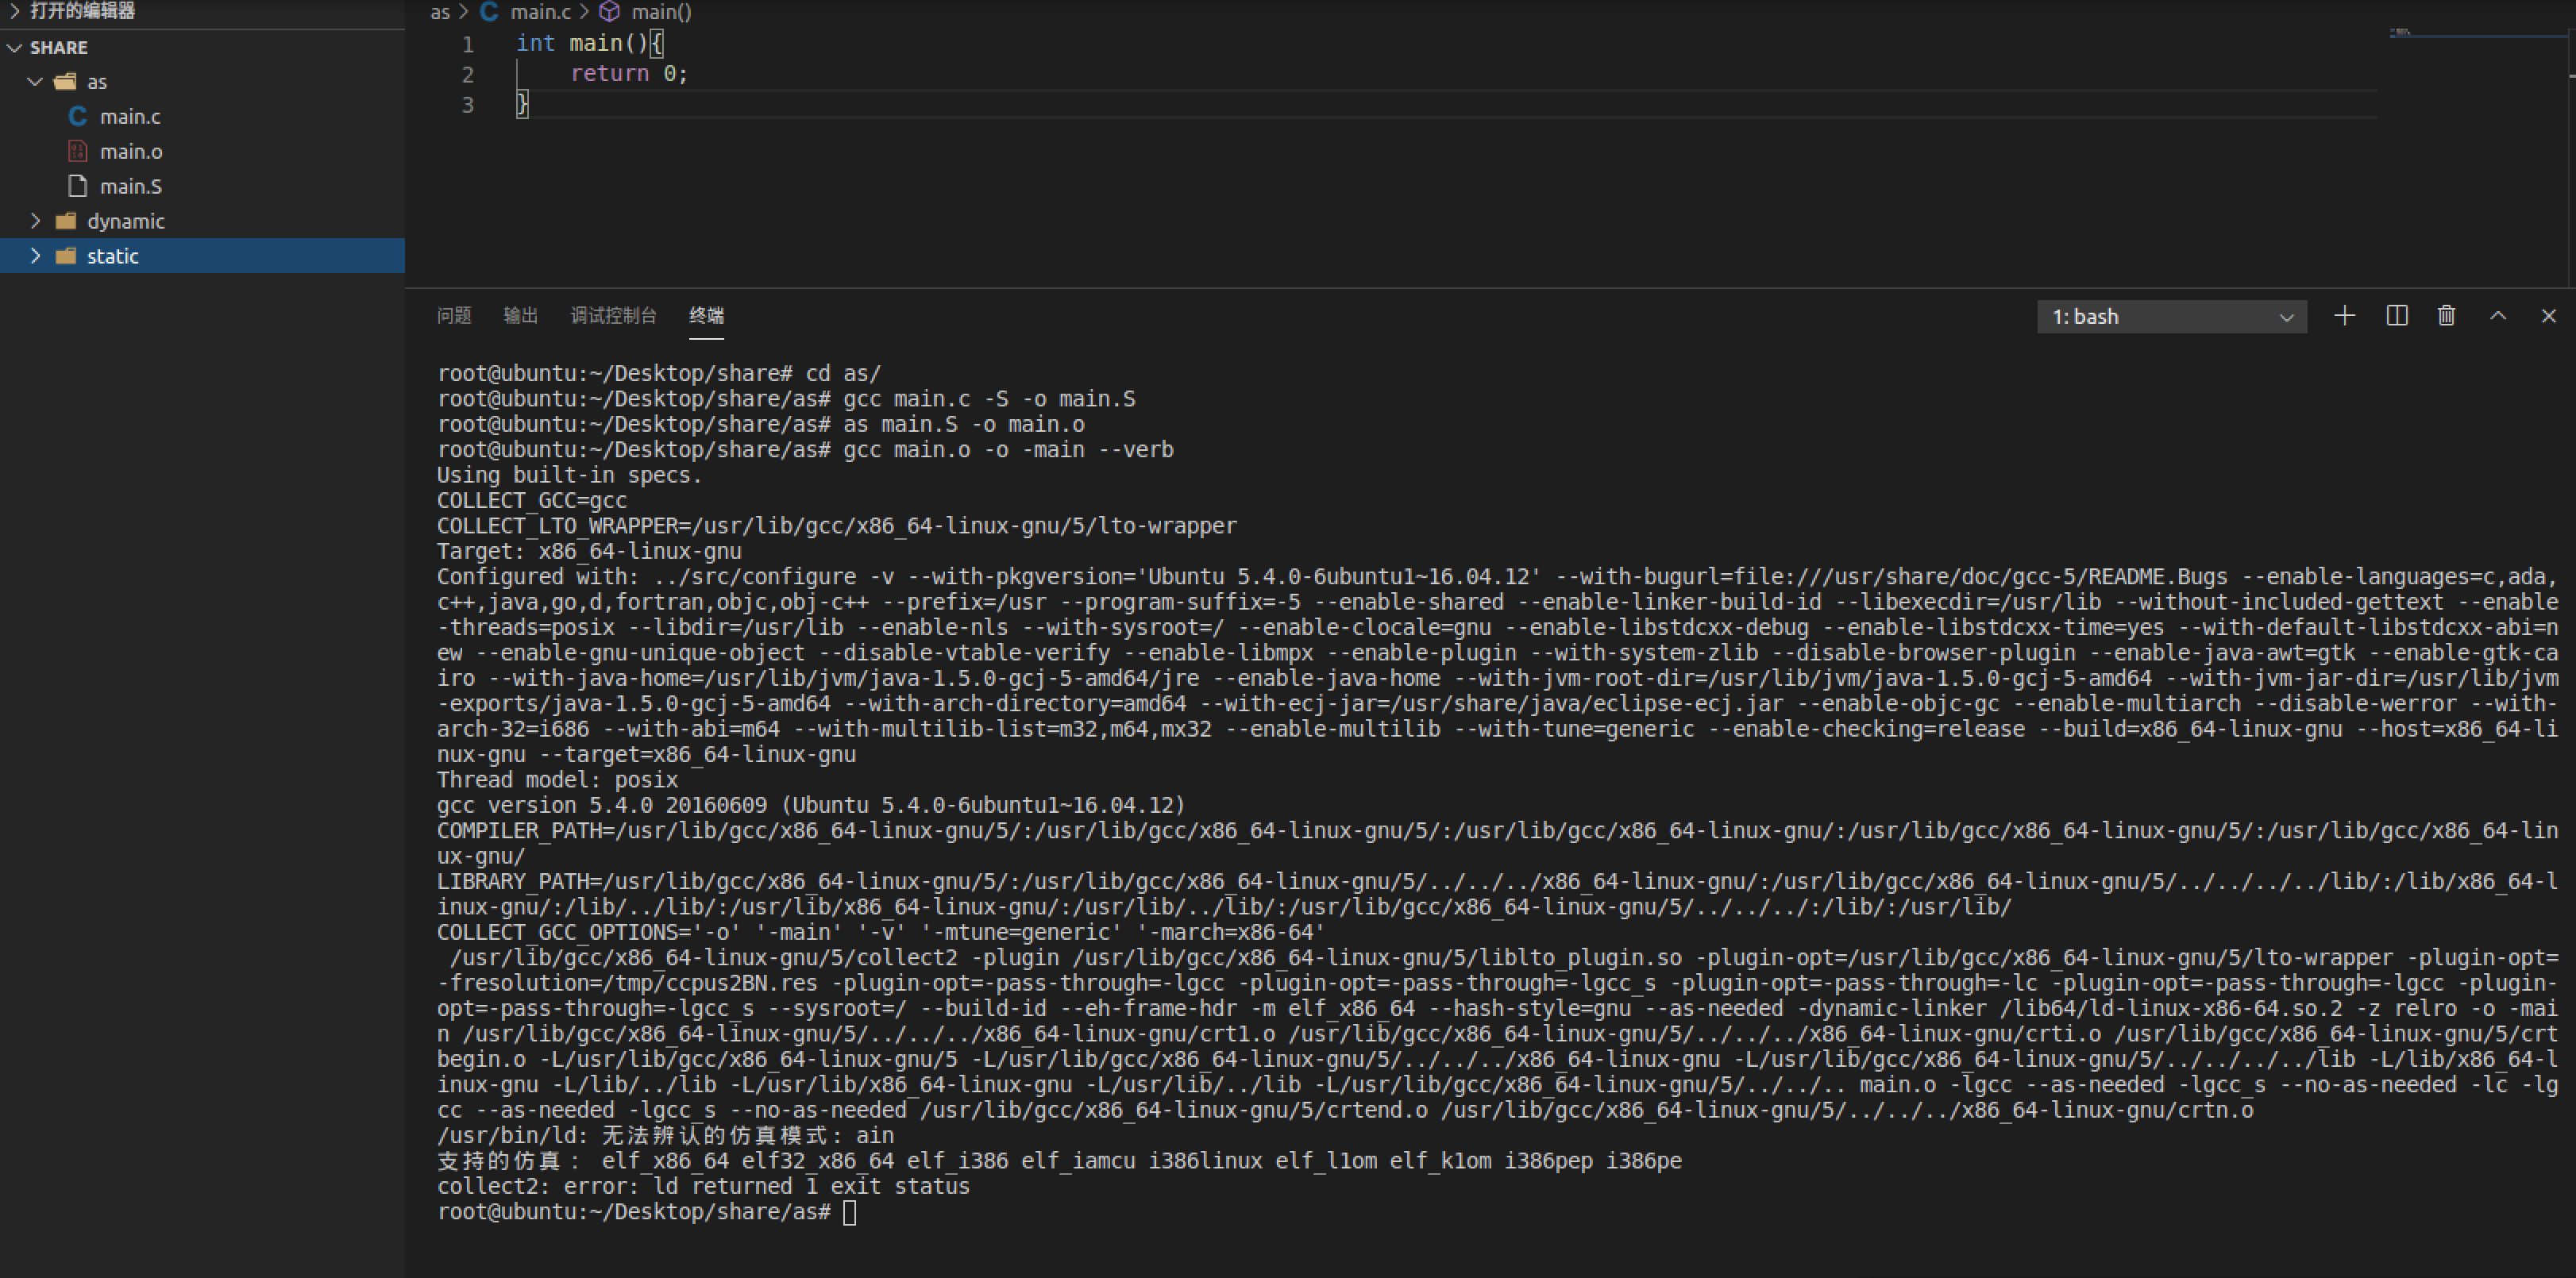Switch to the 调试控制台 panel tab
2576x1278 pixels.
coord(613,316)
